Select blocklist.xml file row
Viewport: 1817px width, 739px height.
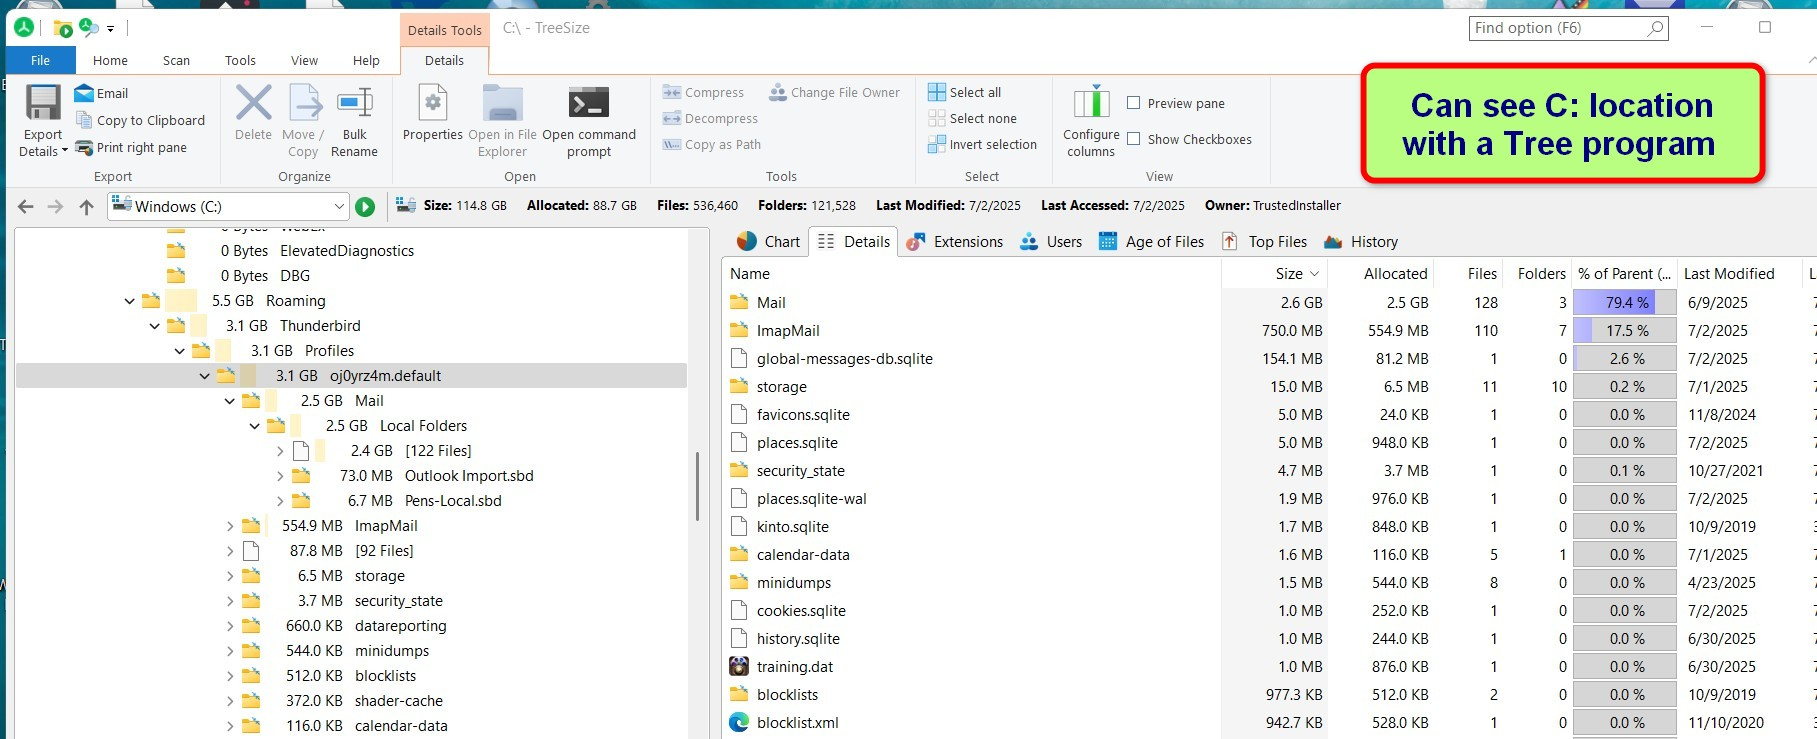797,722
